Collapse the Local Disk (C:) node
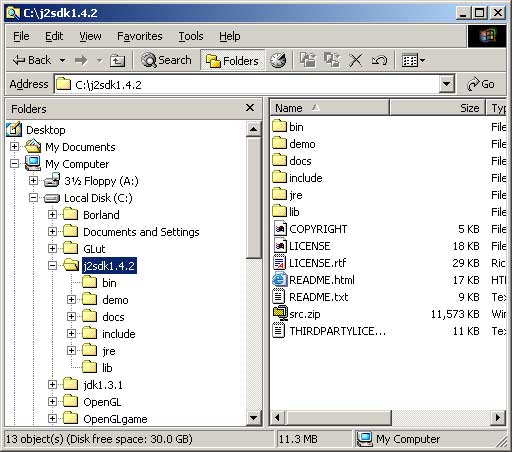Image resolution: width=512 pixels, height=452 pixels. point(33,198)
